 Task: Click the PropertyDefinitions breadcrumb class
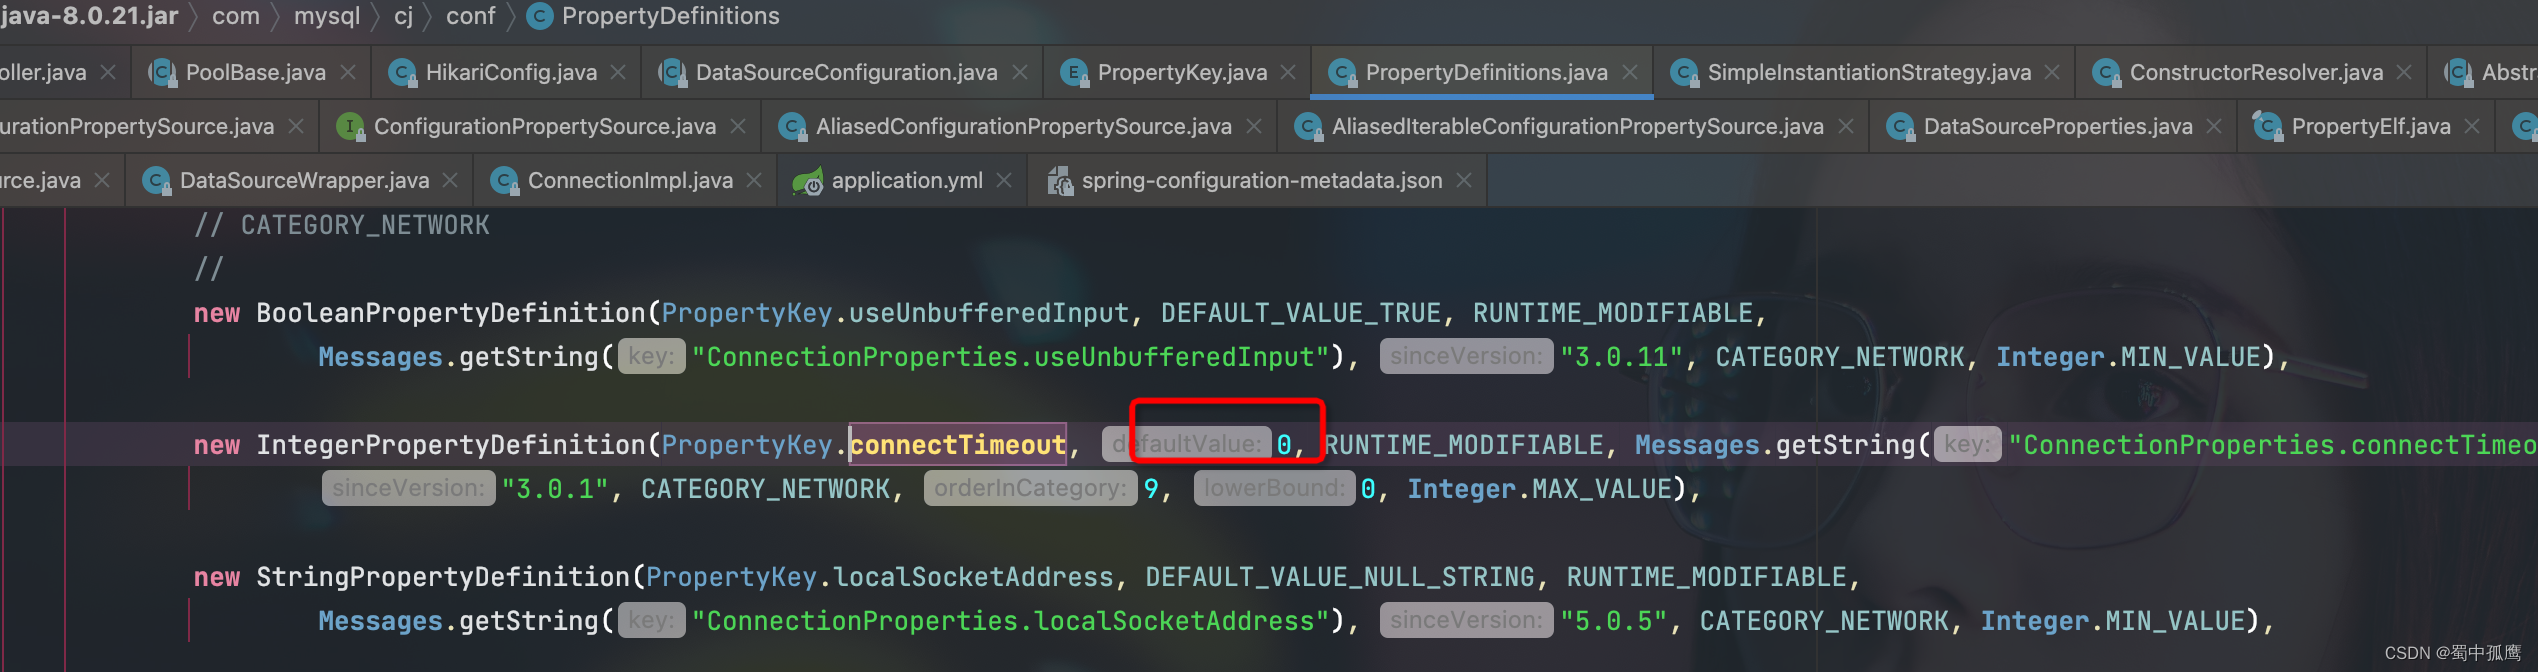pos(670,16)
